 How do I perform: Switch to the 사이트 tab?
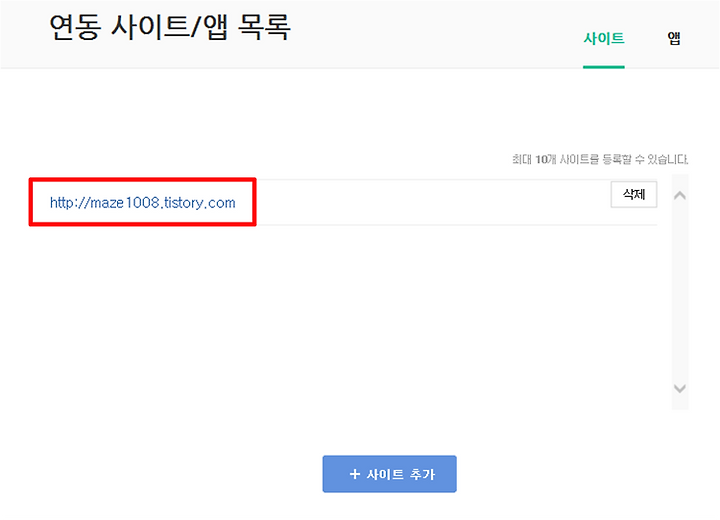click(603, 38)
